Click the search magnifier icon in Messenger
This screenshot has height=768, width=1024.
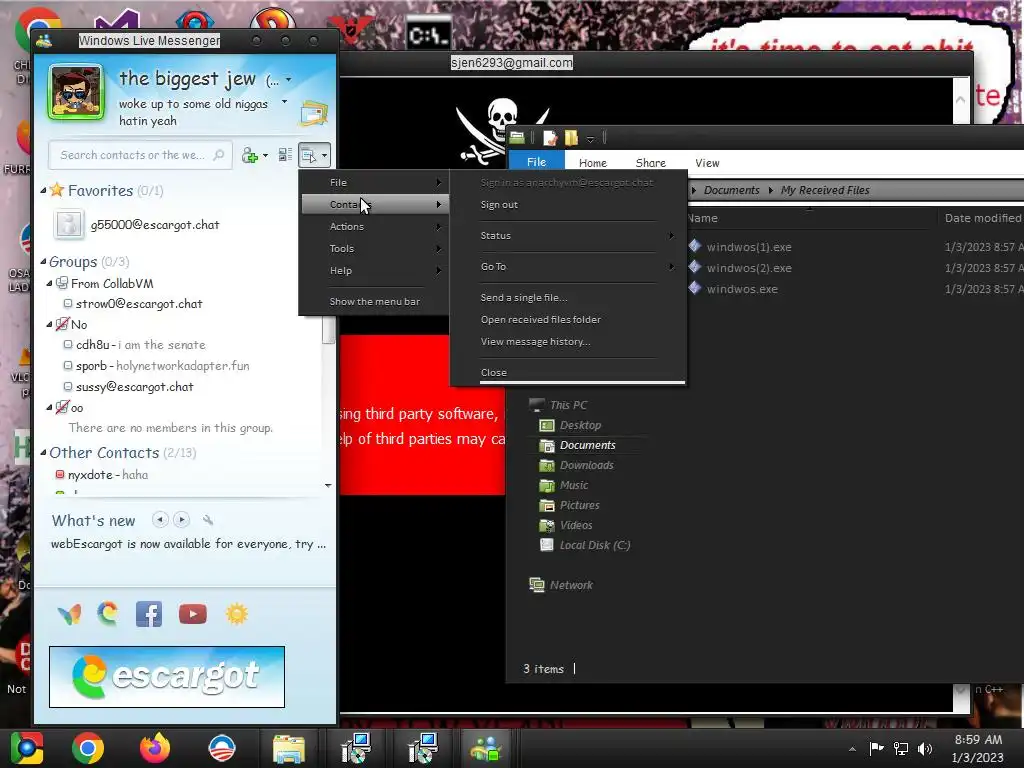[219, 155]
